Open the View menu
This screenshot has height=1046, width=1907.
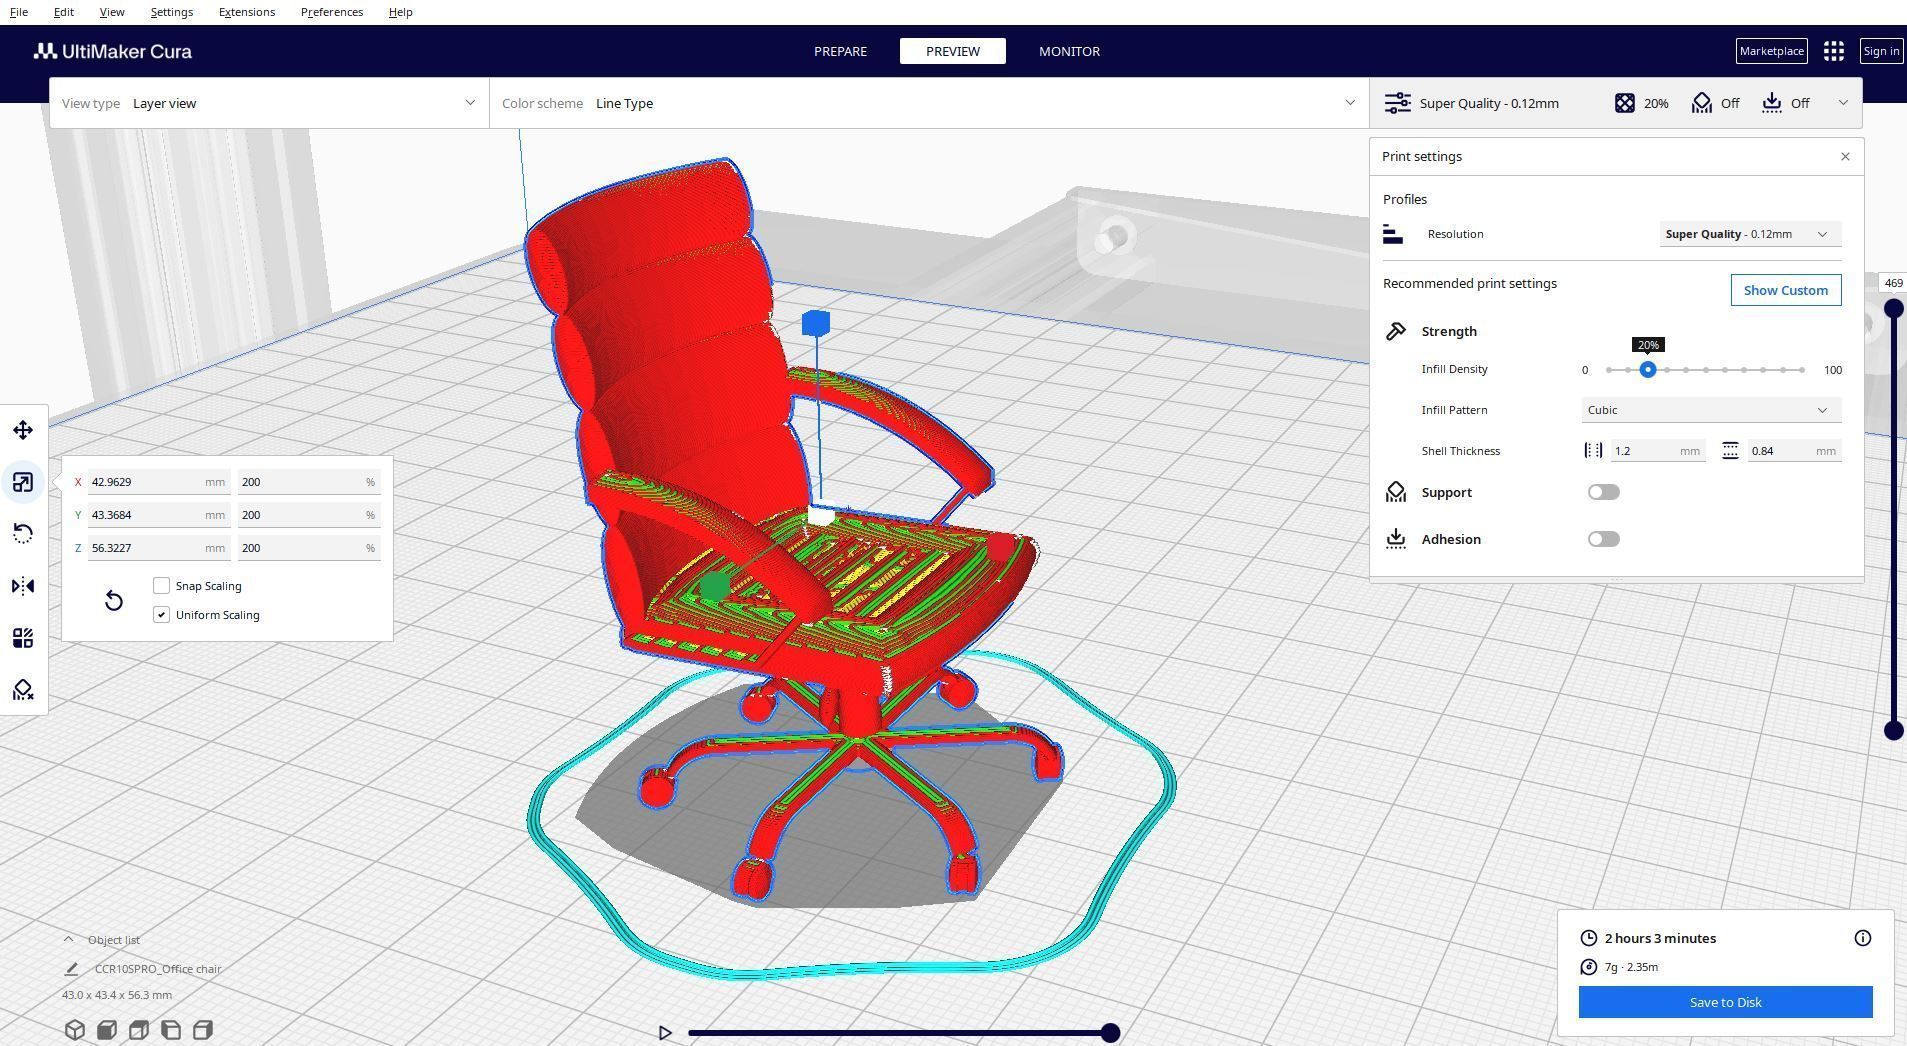click(x=112, y=12)
